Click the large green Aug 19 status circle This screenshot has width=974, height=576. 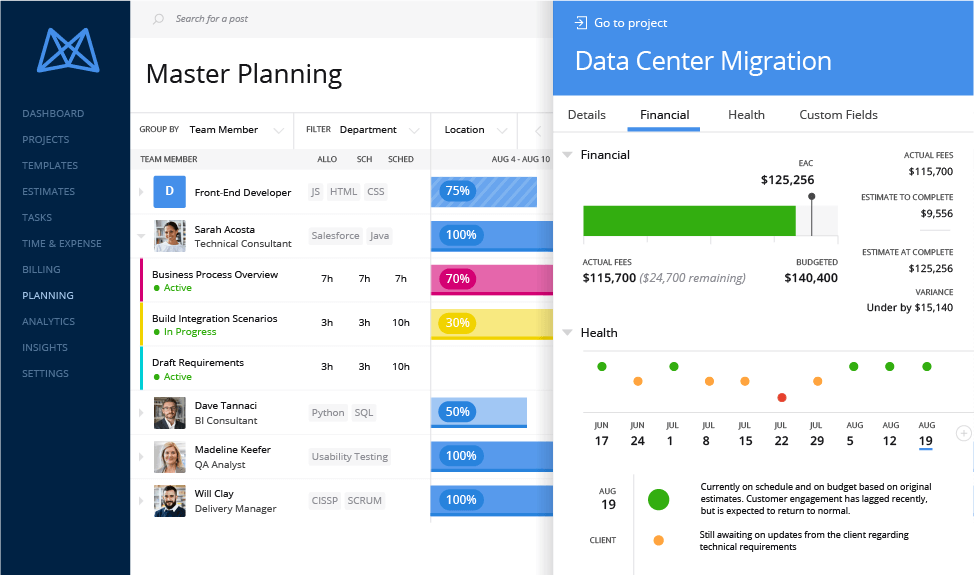[658, 500]
